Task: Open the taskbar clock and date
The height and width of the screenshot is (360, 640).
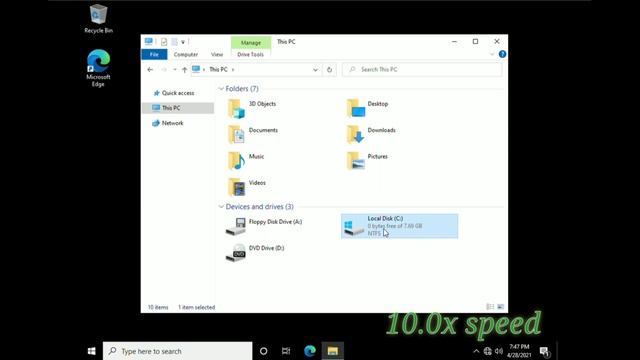Action: point(519,351)
